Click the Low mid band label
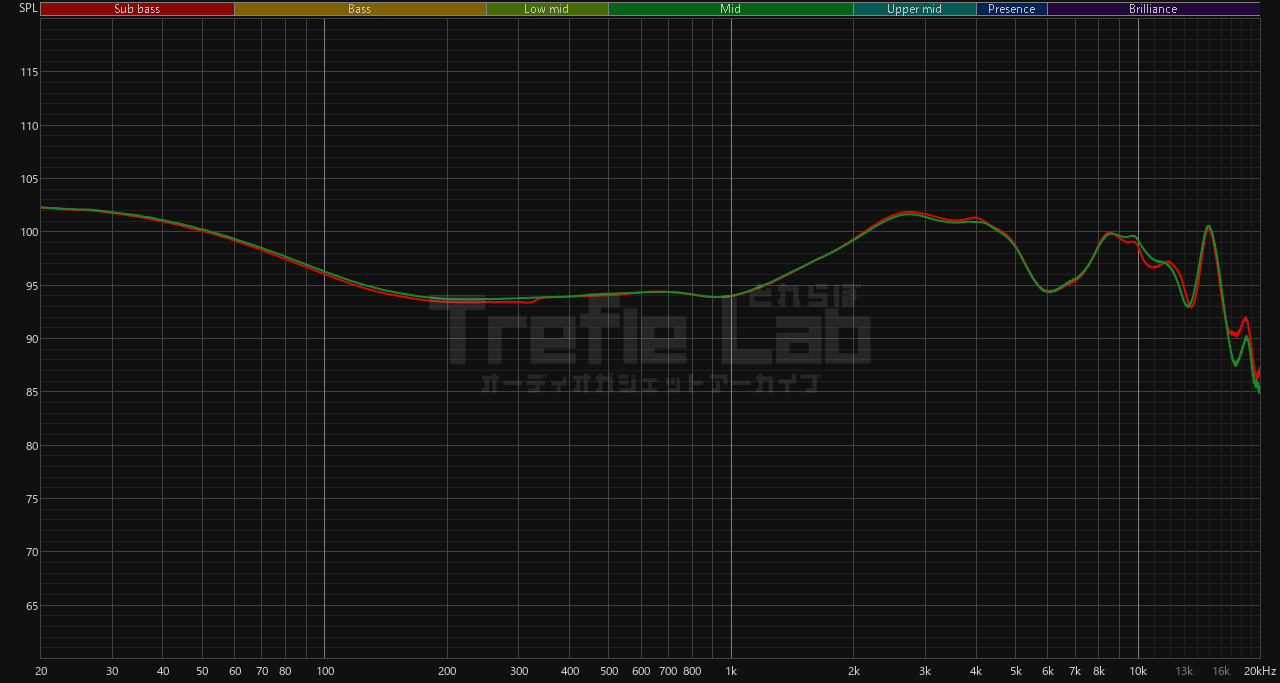Viewport: 1280px width, 683px height. click(546, 9)
